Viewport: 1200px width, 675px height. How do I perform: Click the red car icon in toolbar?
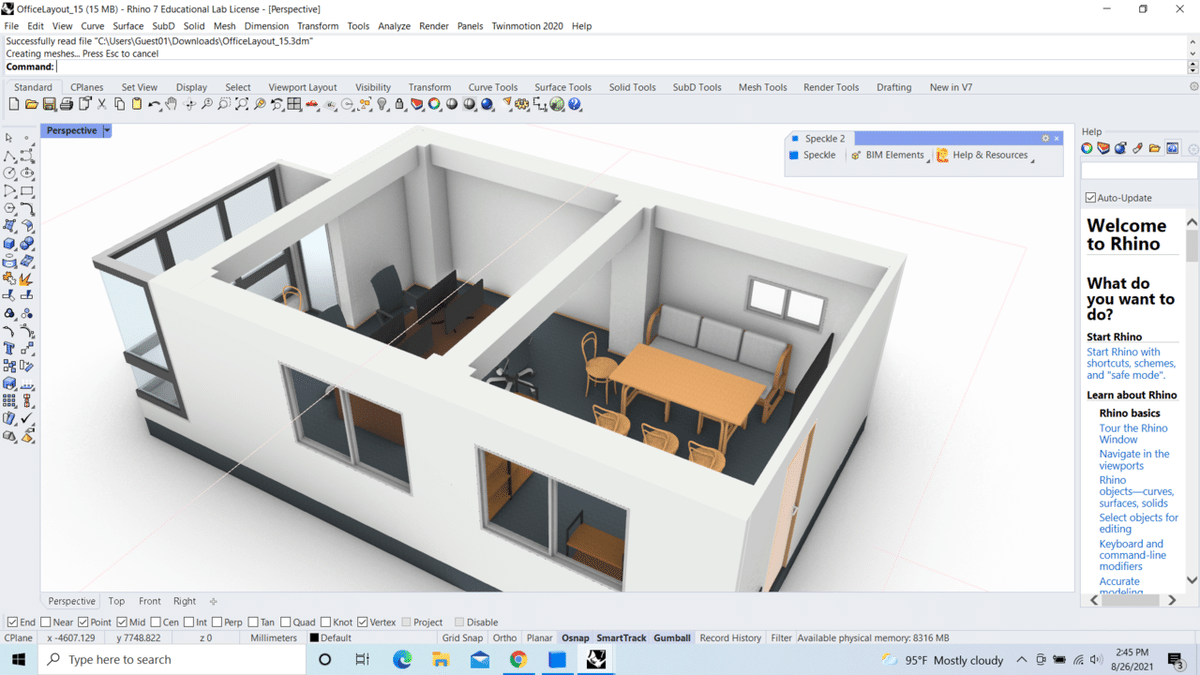[312, 104]
